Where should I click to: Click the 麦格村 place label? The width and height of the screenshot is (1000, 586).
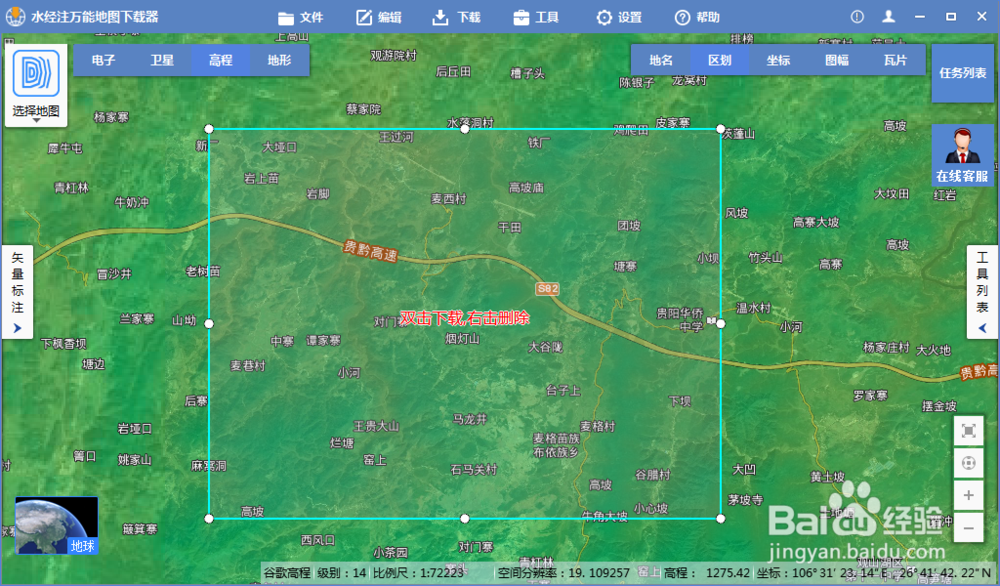598,427
